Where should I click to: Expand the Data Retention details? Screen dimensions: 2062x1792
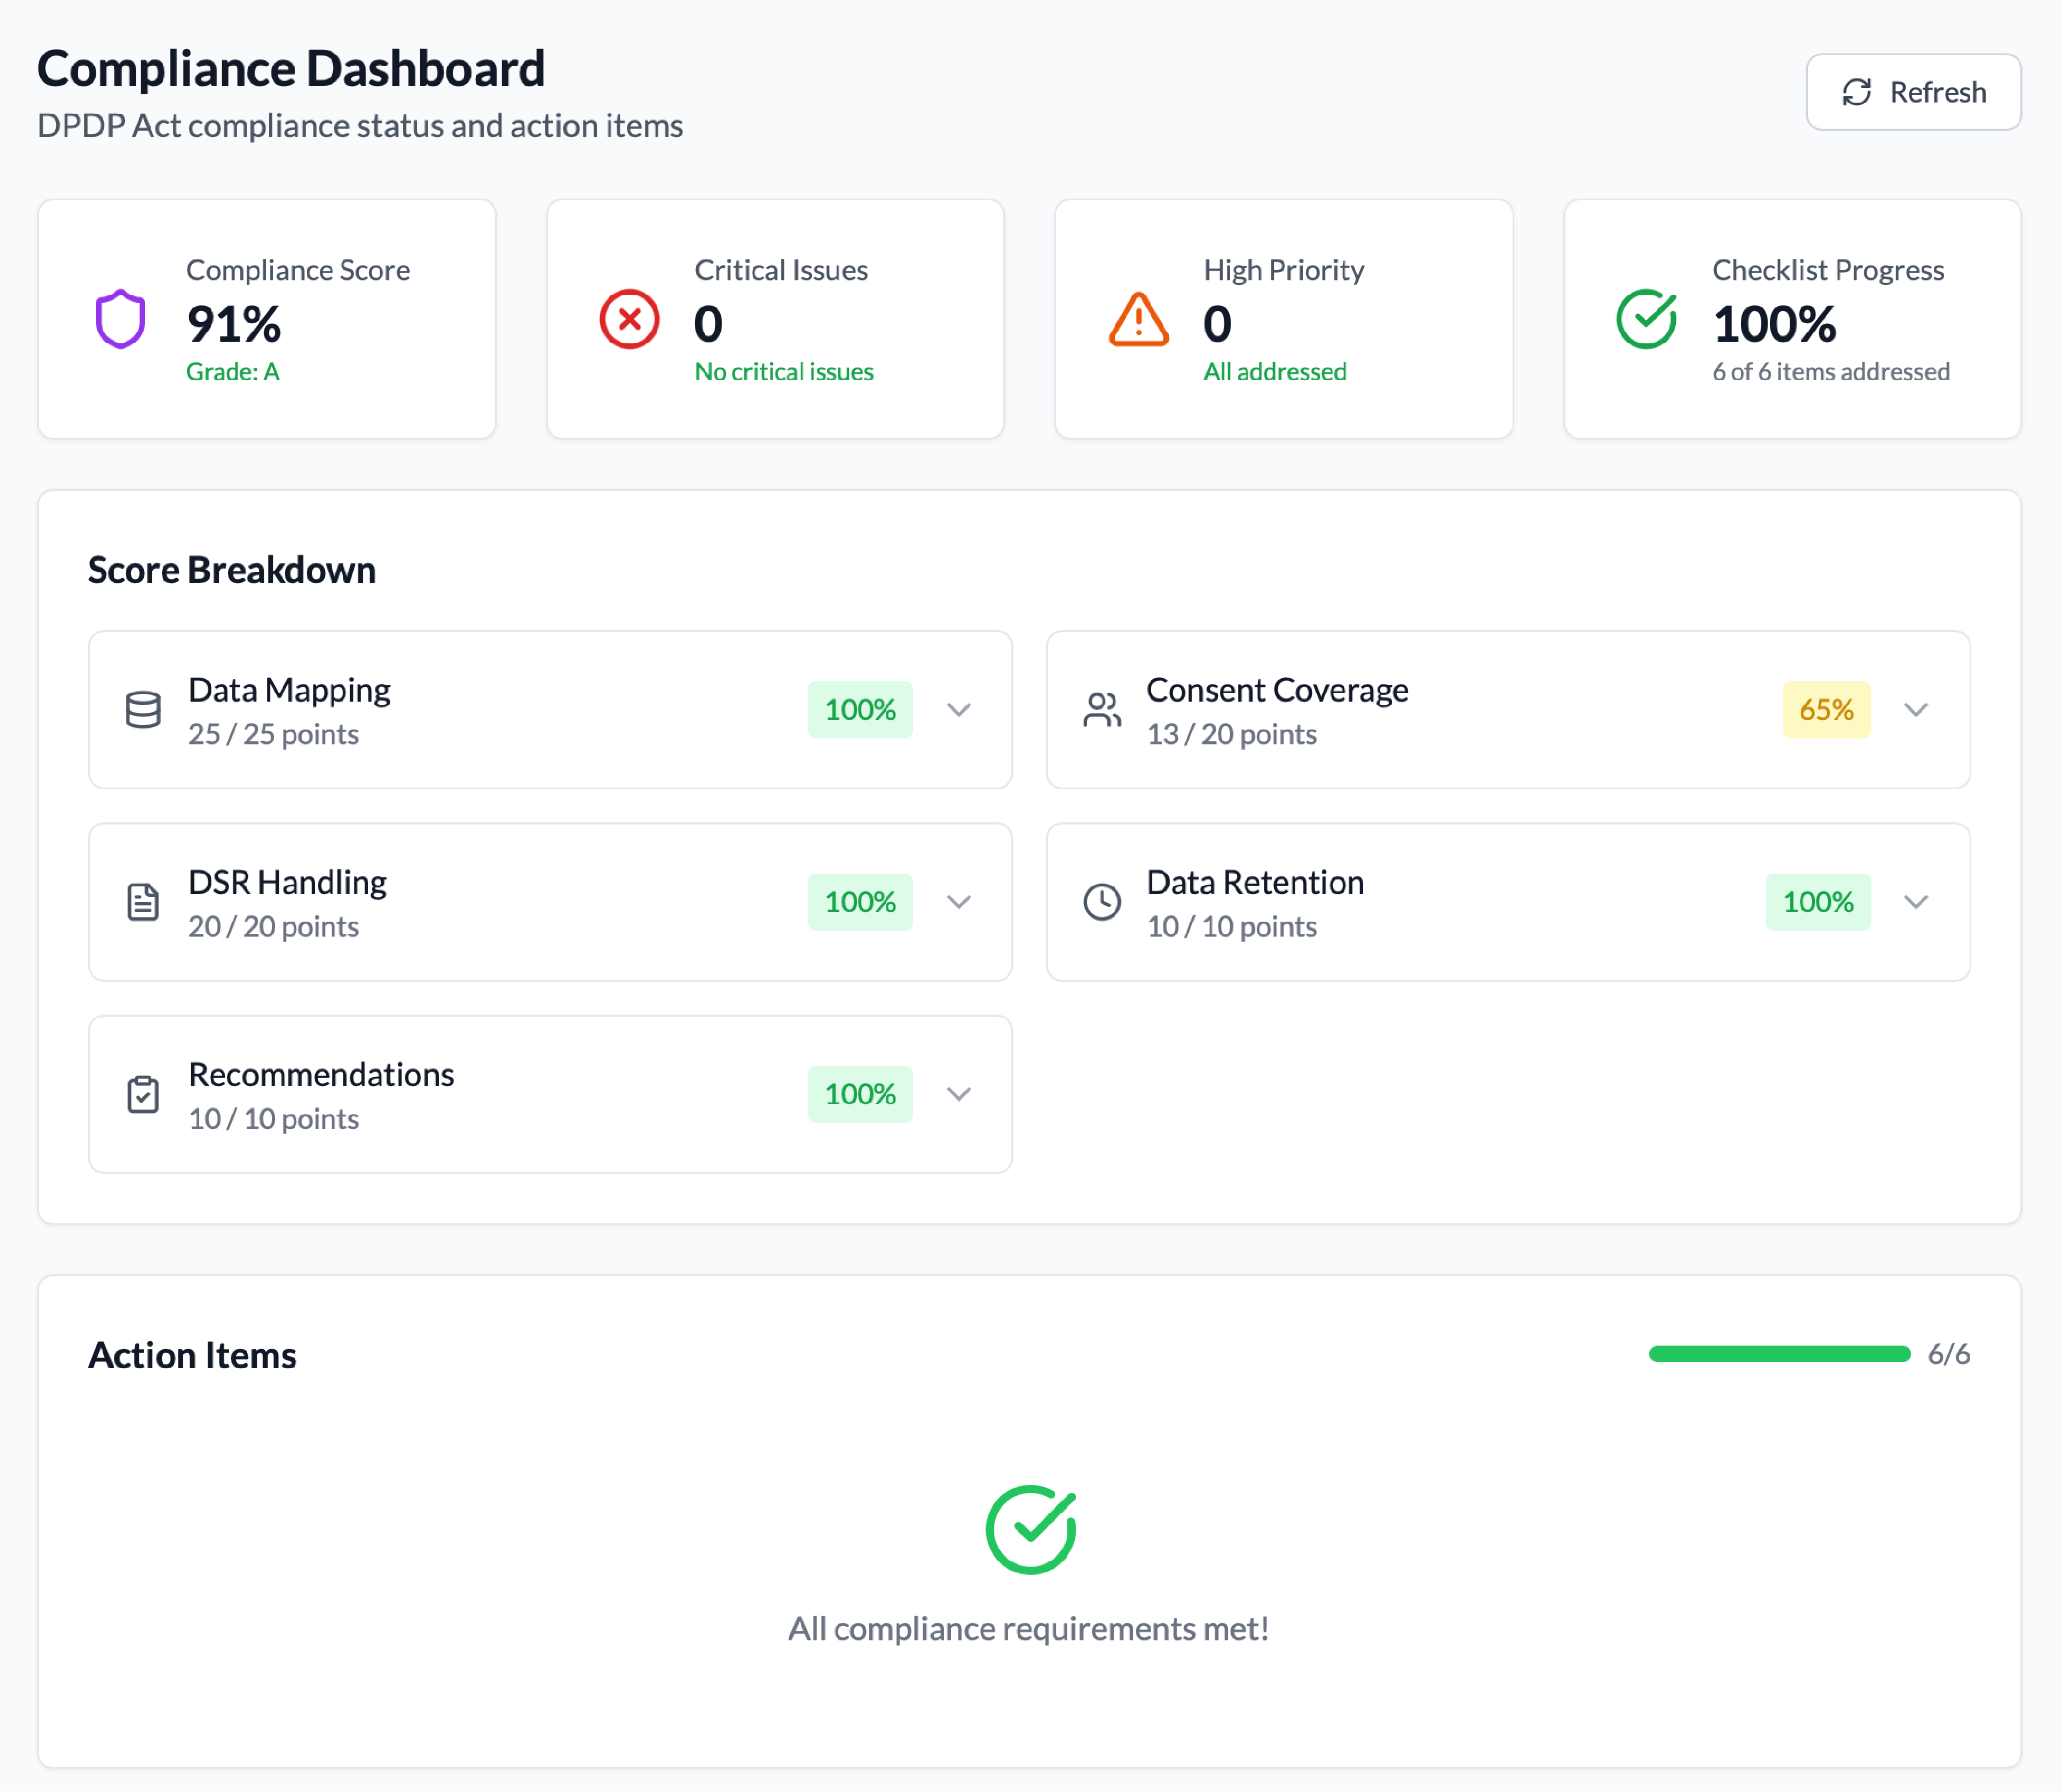pyautogui.click(x=1917, y=901)
